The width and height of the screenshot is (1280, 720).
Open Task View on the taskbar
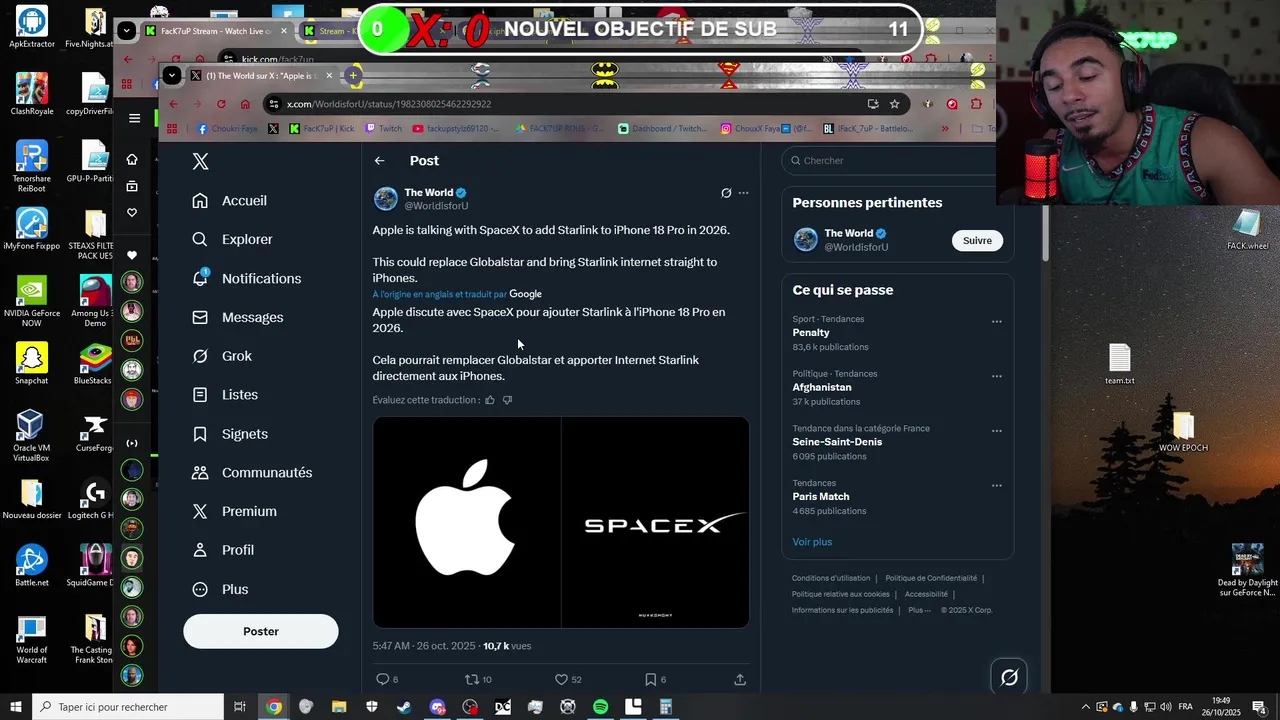point(240,707)
